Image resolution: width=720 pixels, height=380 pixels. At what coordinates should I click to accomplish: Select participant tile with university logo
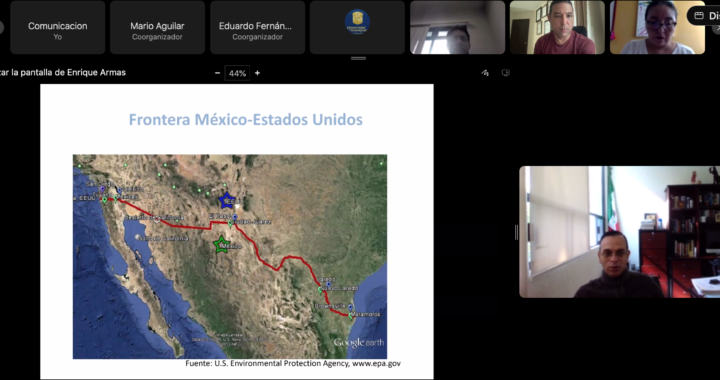[357, 28]
